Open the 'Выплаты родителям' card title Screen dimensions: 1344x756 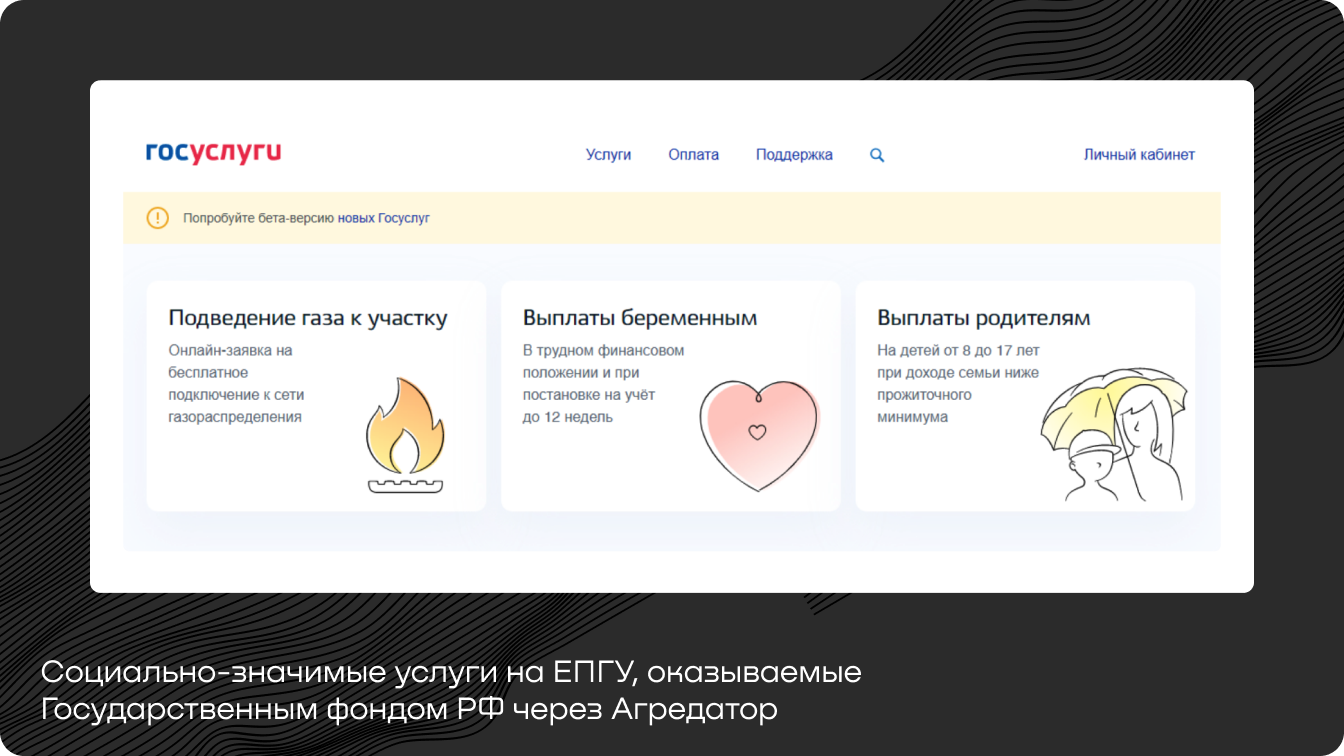point(983,318)
